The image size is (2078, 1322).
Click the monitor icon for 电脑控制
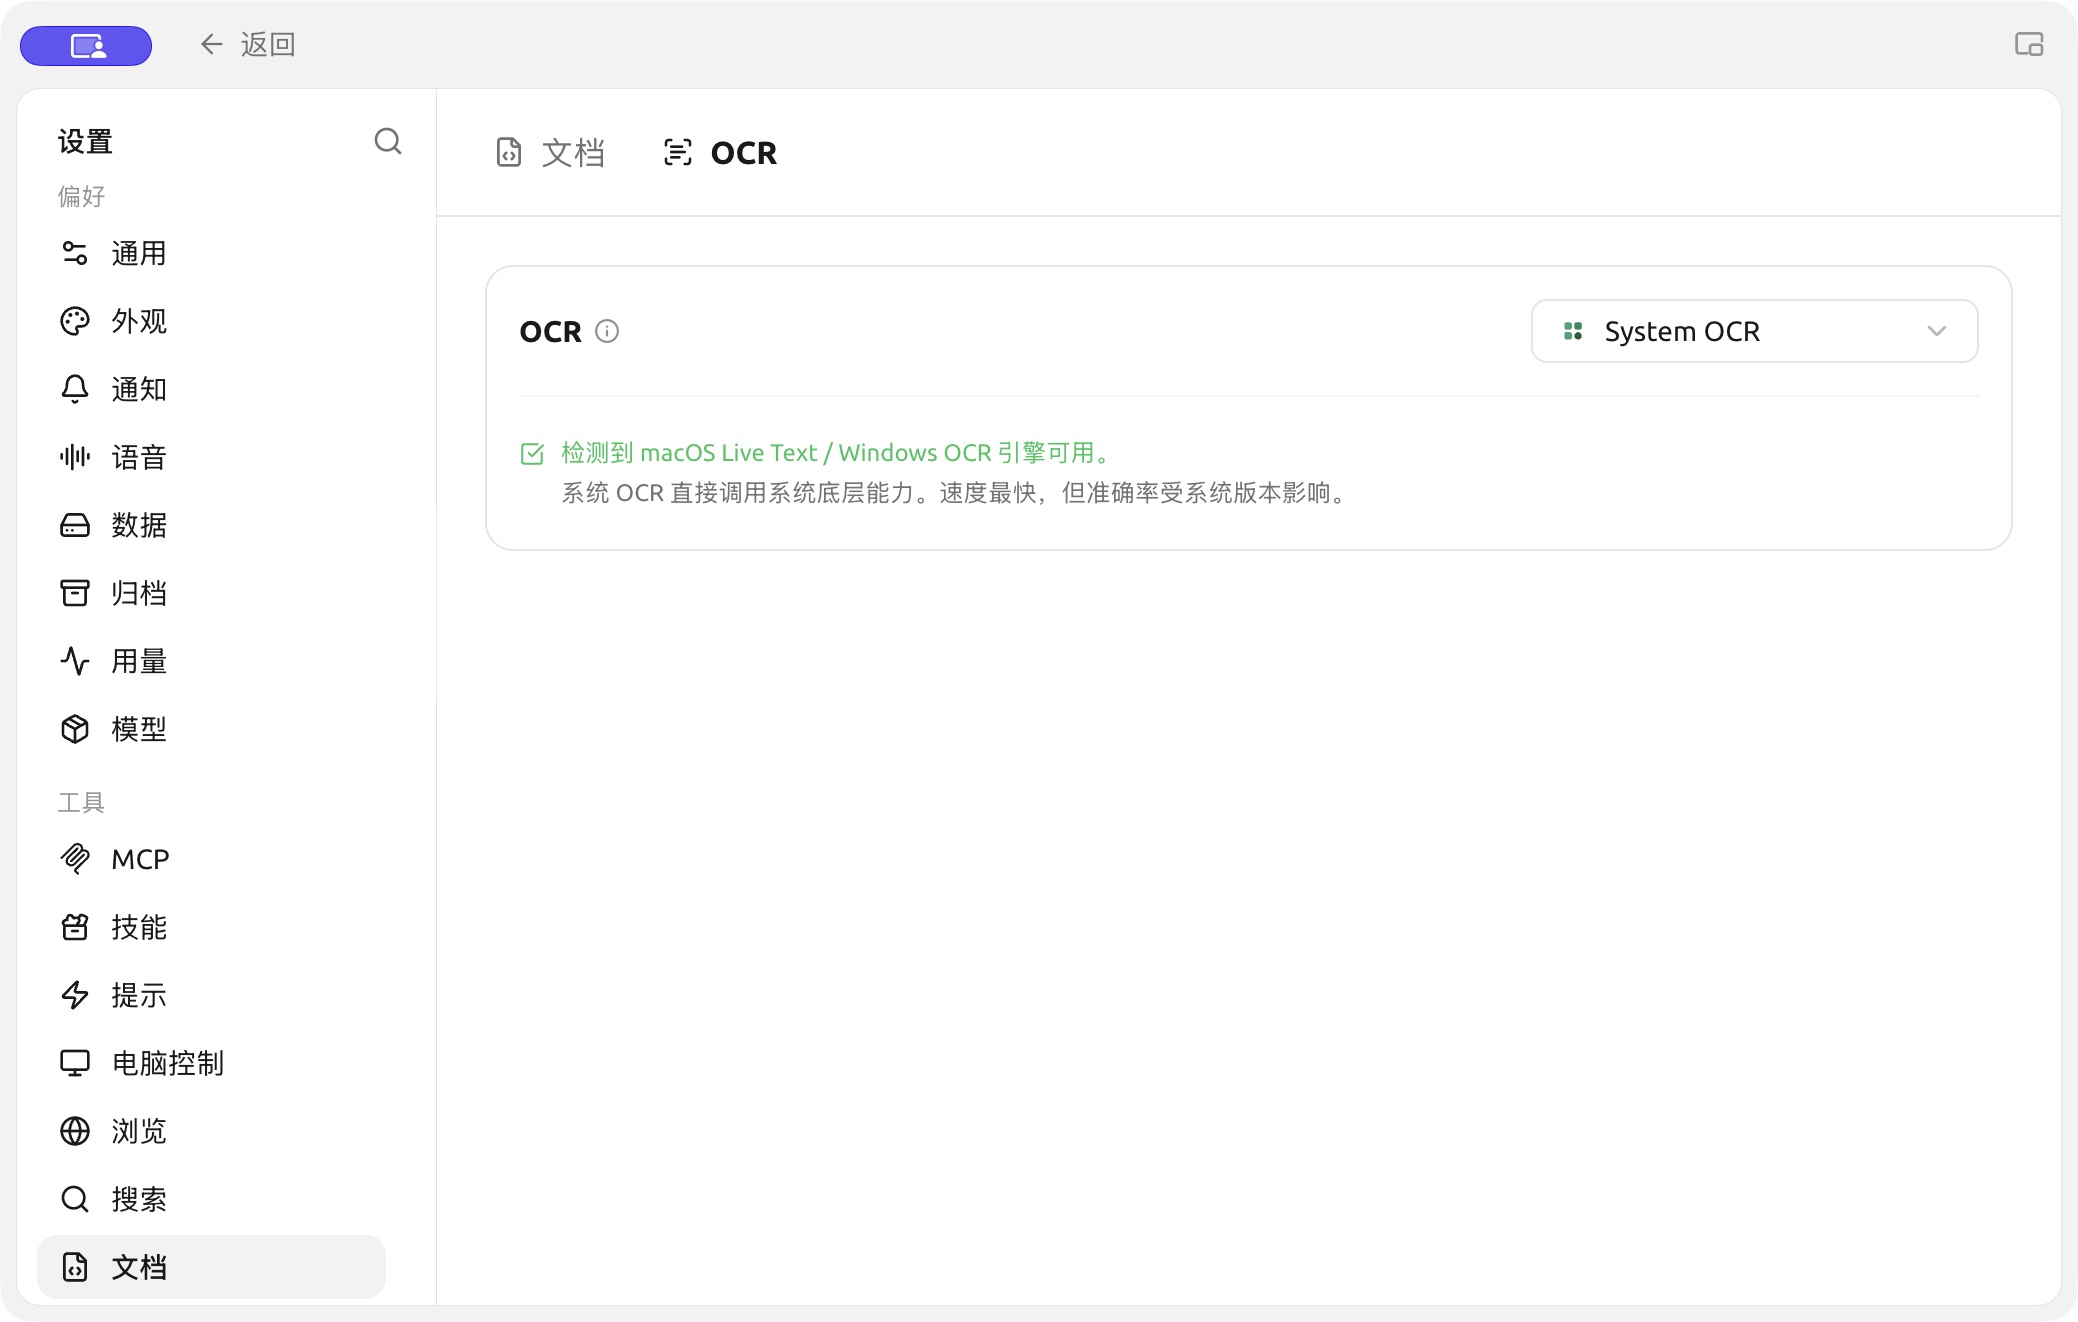tap(75, 1063)
